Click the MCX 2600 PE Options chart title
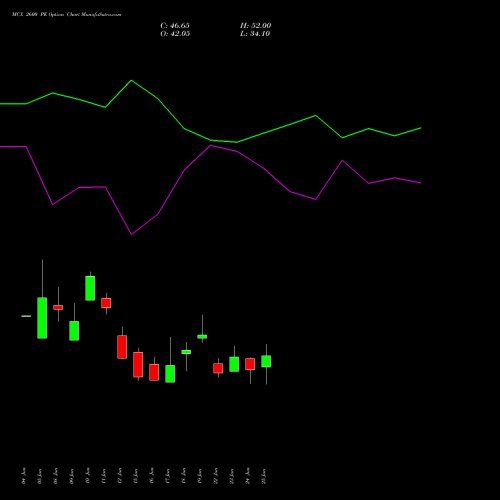This screenshot has height=500, width=500. tap(67, 15)
